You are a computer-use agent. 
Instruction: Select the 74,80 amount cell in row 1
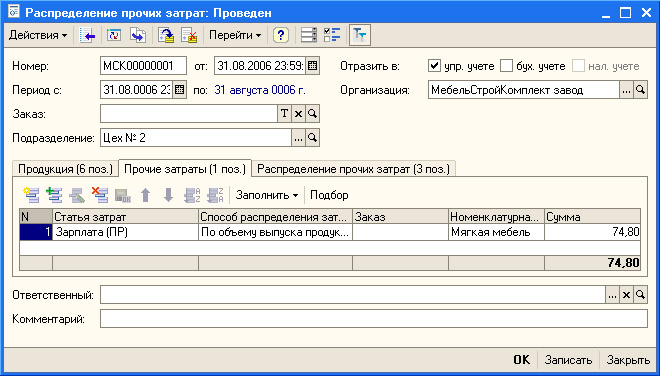pos(592,232)
